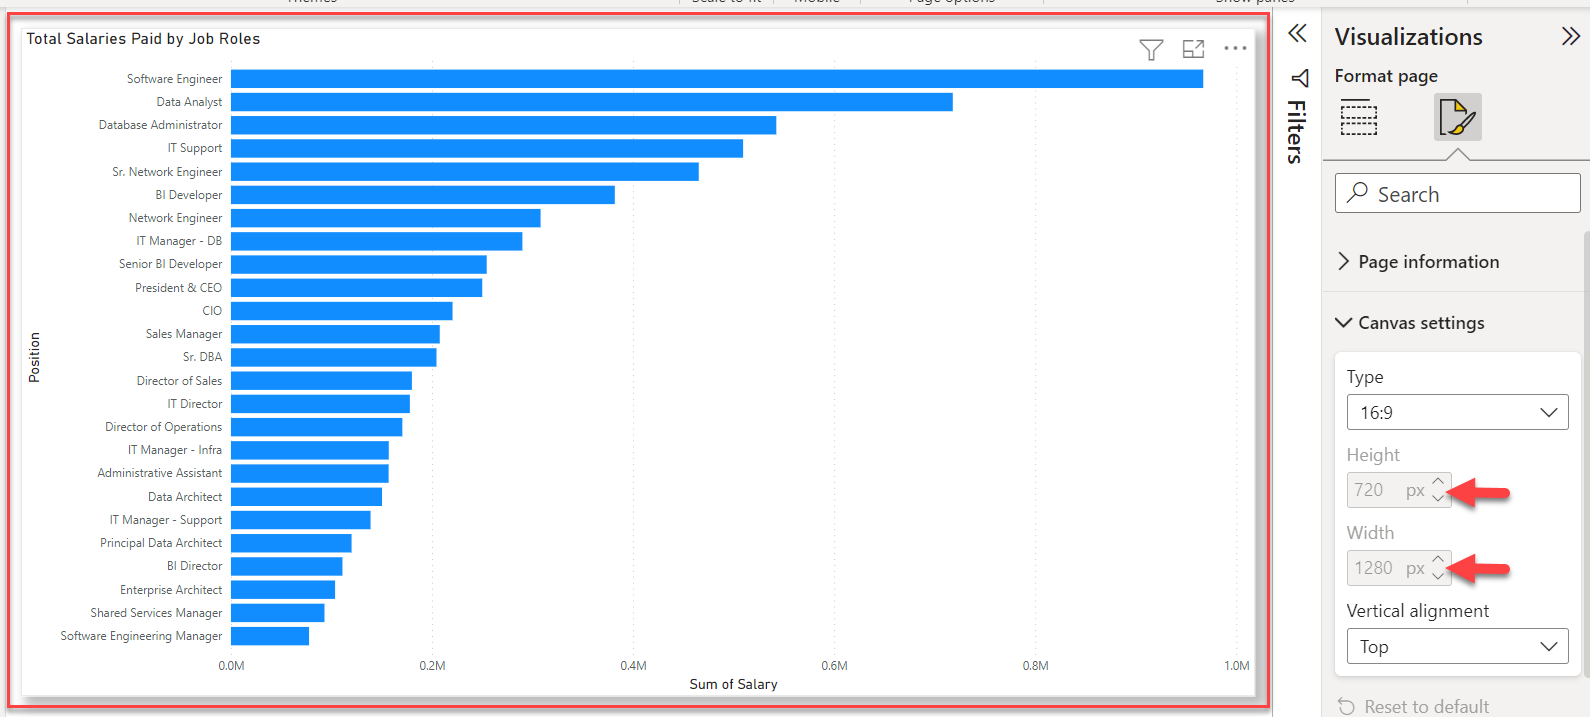The height and width of the screenshot is (717, 1590).
Task: Click the '0.6M' axis tick label
Action: [x=834, y=665]
